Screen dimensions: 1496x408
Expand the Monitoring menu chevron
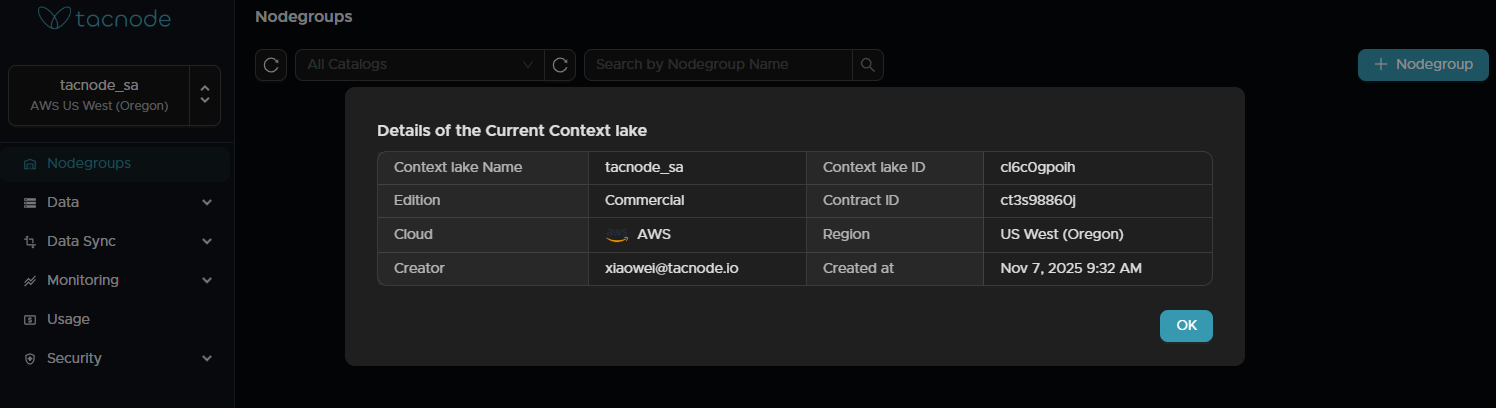coord(207,280)
